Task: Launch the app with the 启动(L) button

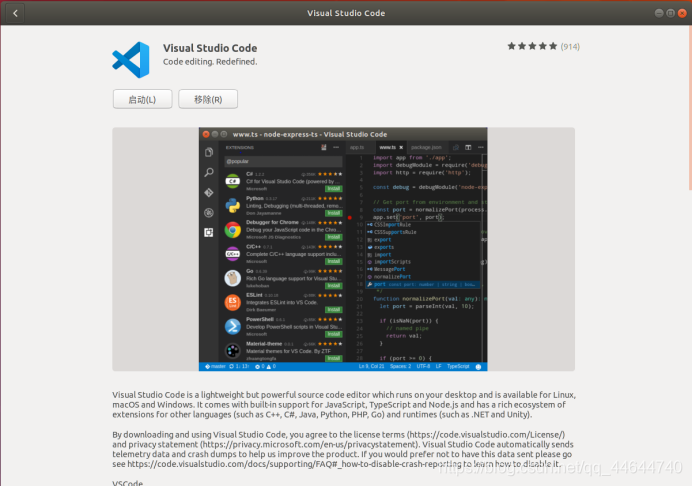Action: (x=142, y=99)
